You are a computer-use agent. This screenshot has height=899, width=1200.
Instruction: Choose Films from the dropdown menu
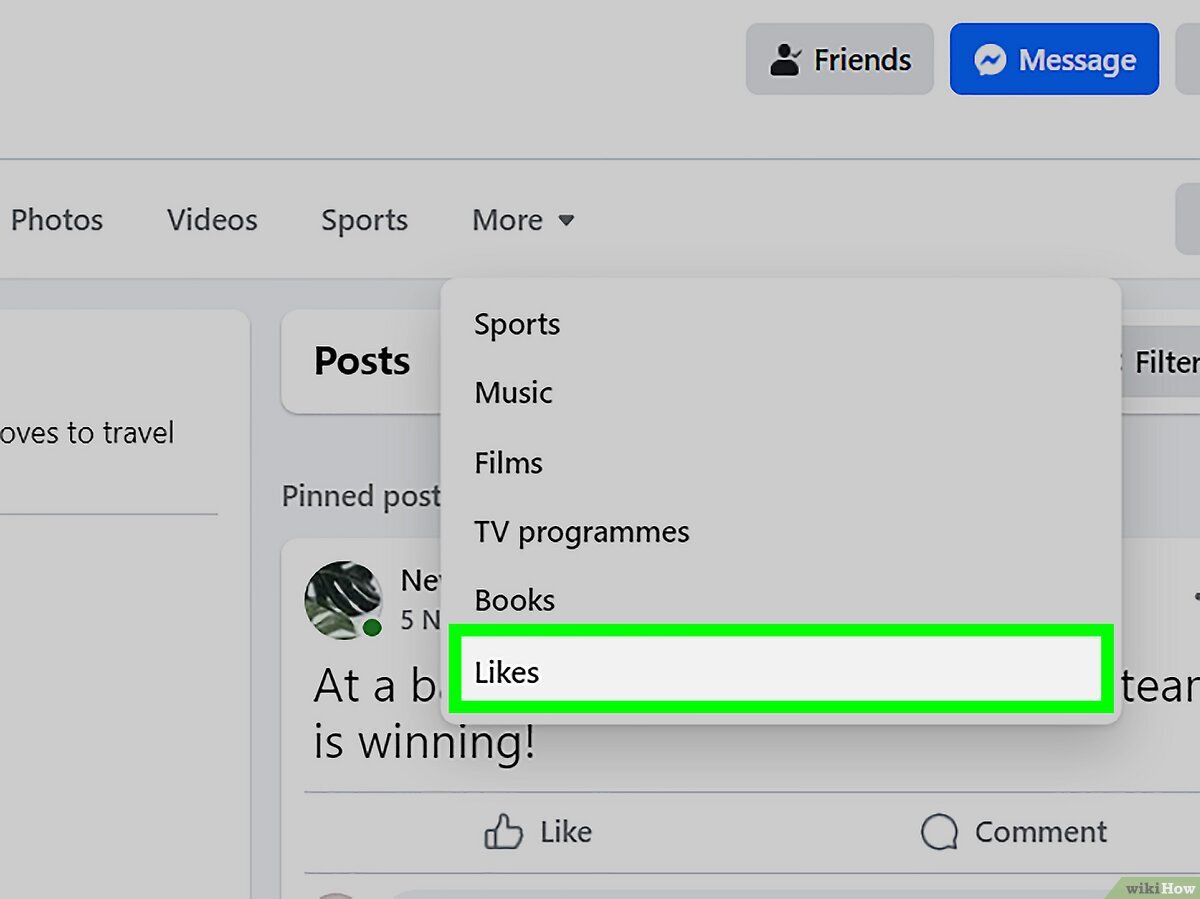[x=509, y=463]
